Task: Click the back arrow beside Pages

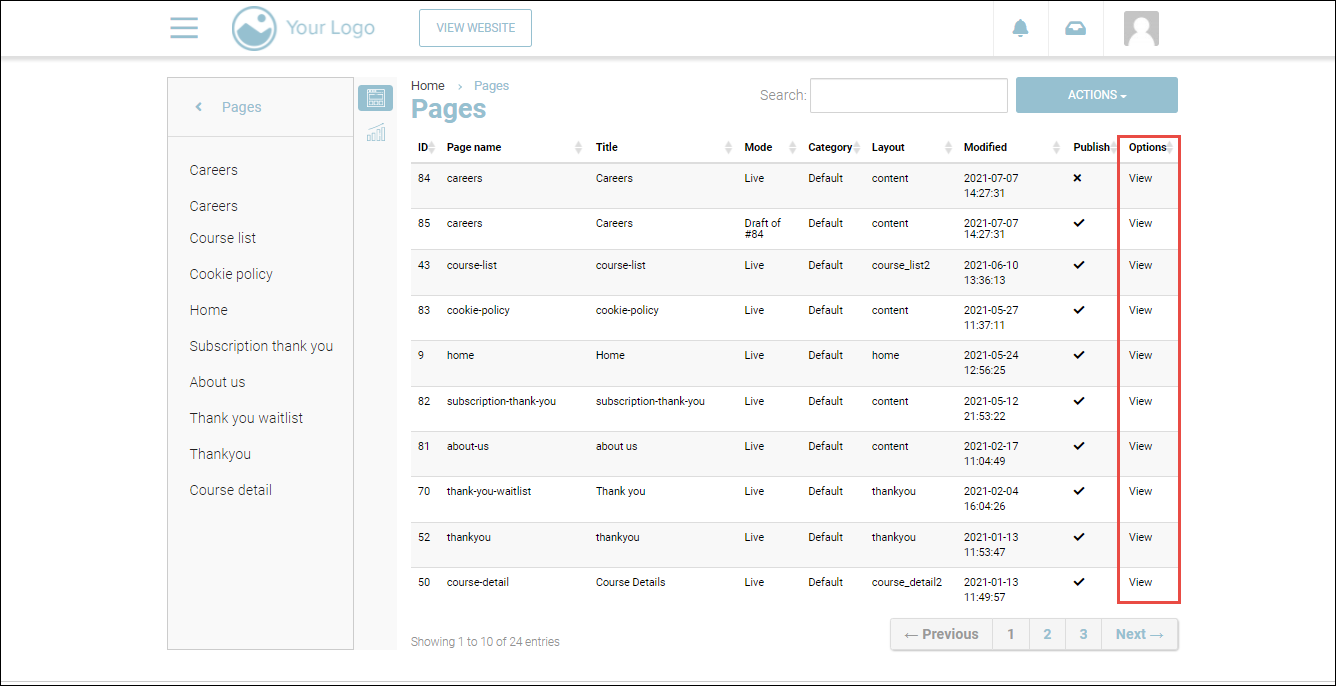Action: tap(199, 107)
